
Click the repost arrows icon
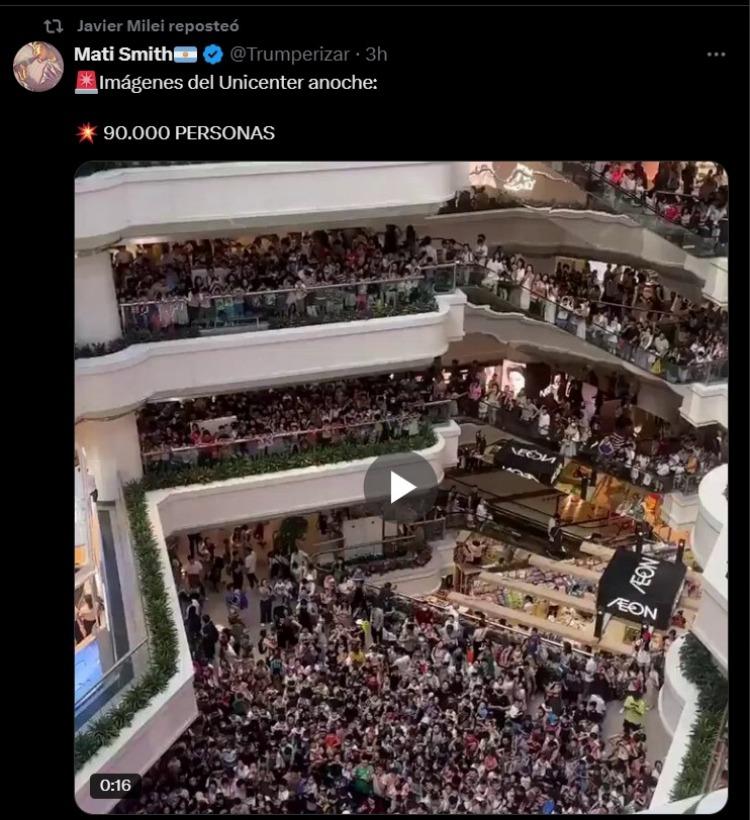pos(53,25)
